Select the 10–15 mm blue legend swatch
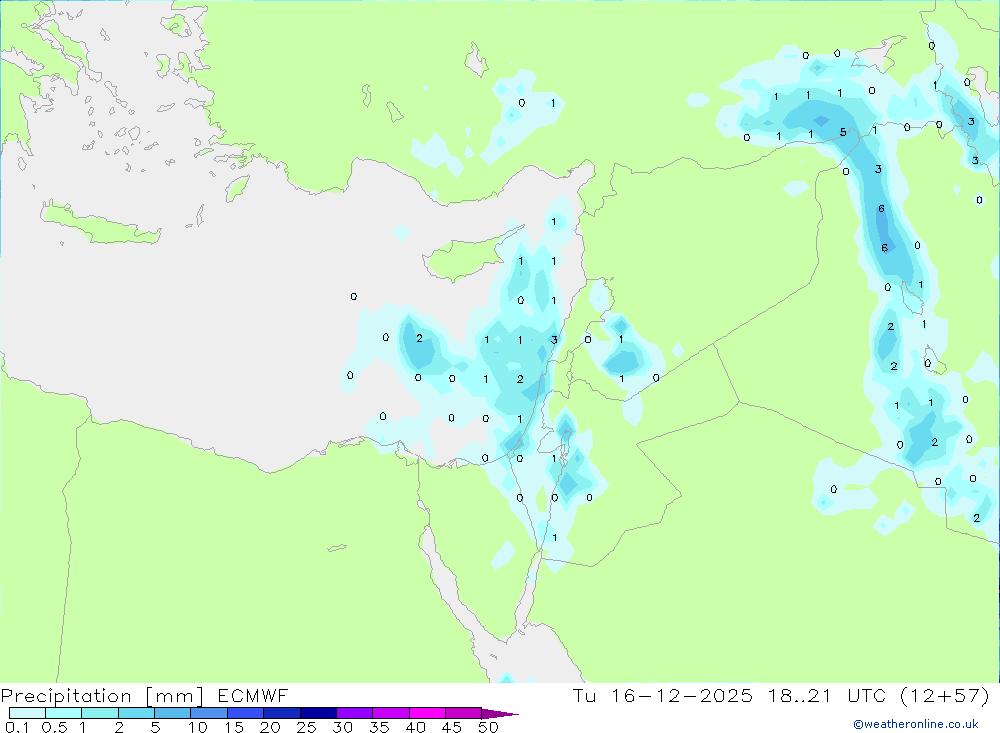1000x733 pixels. (x=209, y=713)
